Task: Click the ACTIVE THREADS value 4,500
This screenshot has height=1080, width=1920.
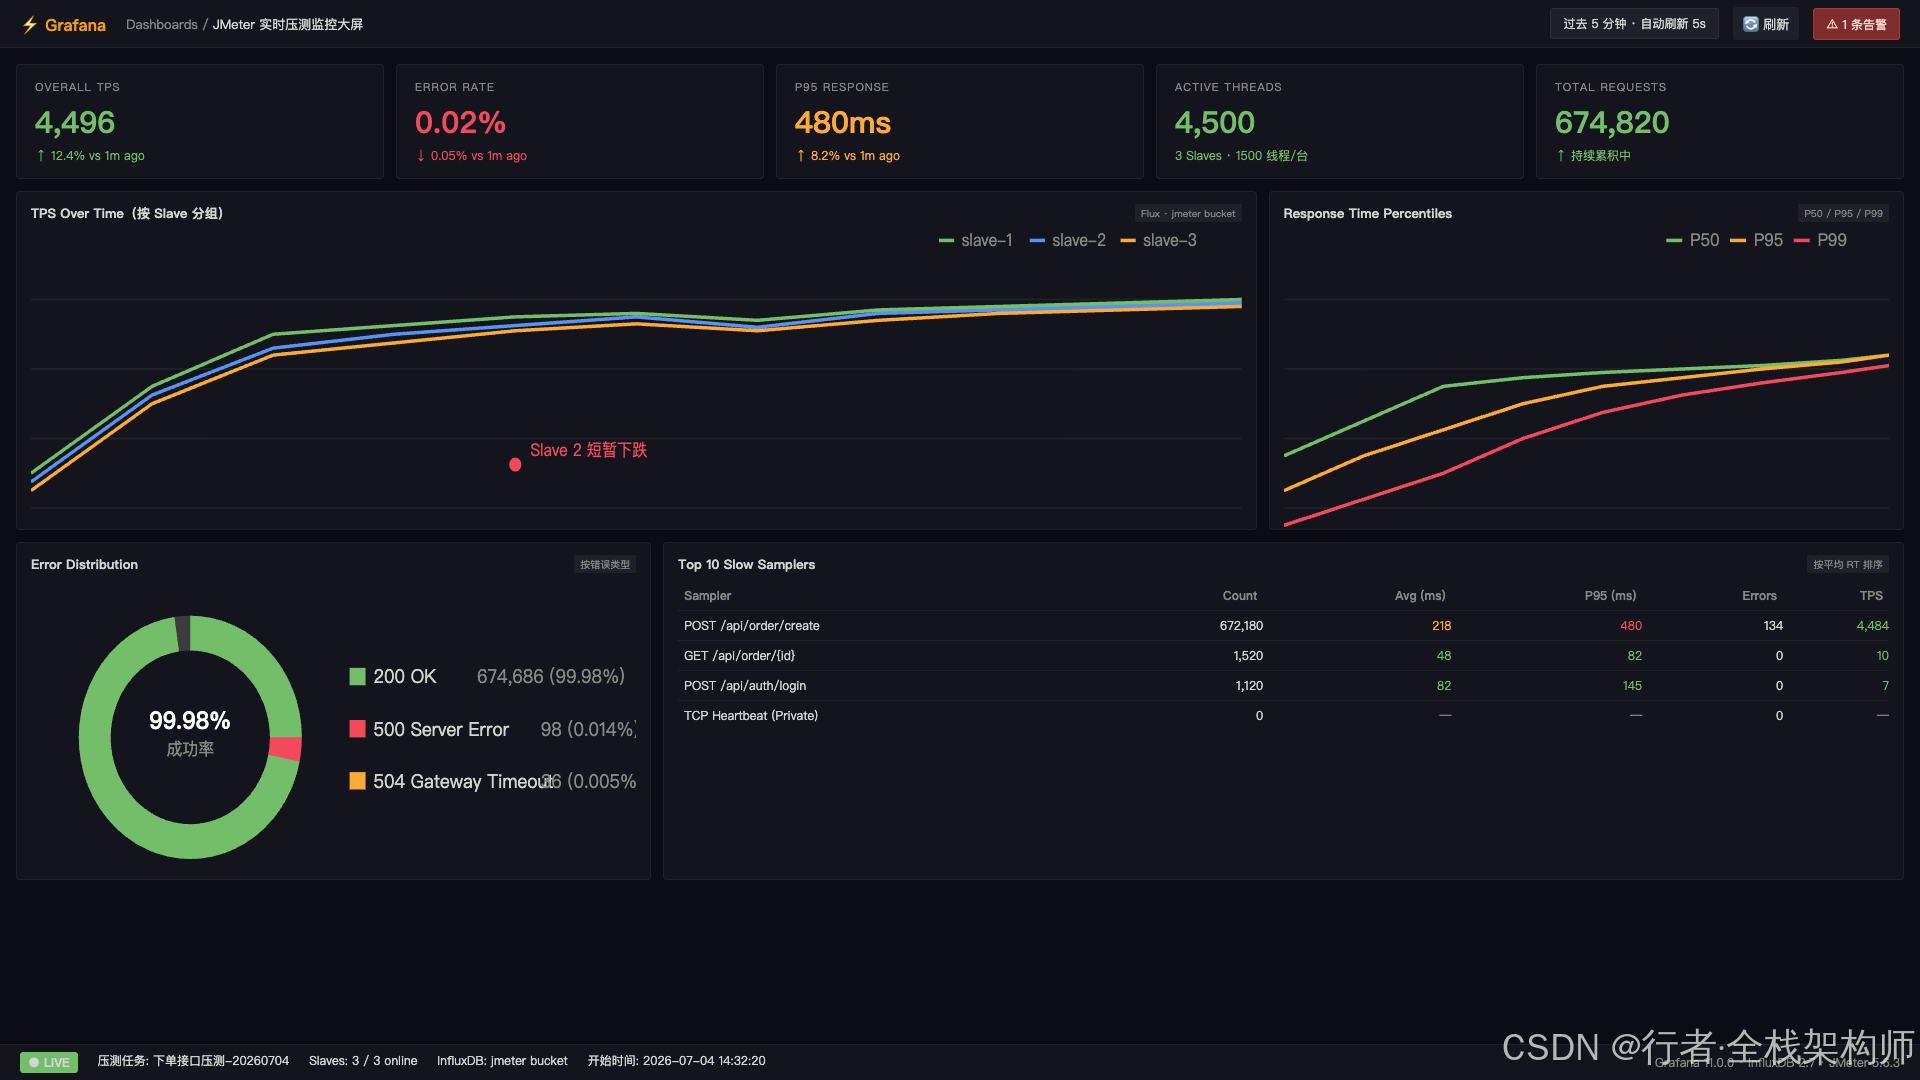Action: pos(1214,122)
